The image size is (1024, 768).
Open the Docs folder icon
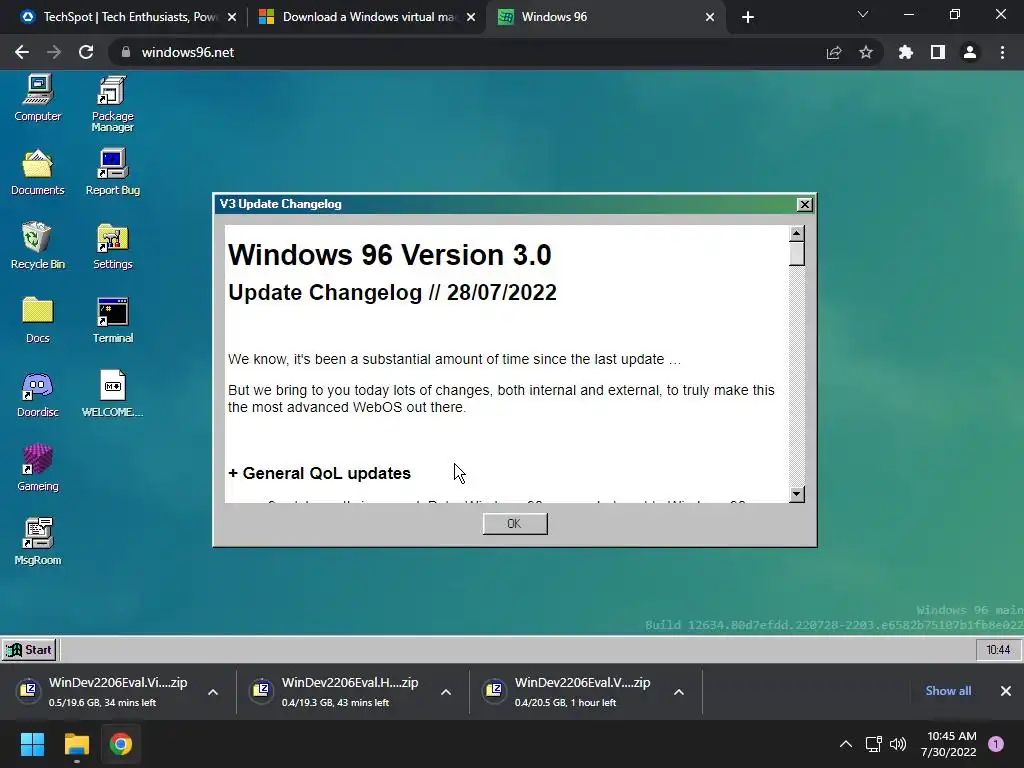tap(38, 320)
